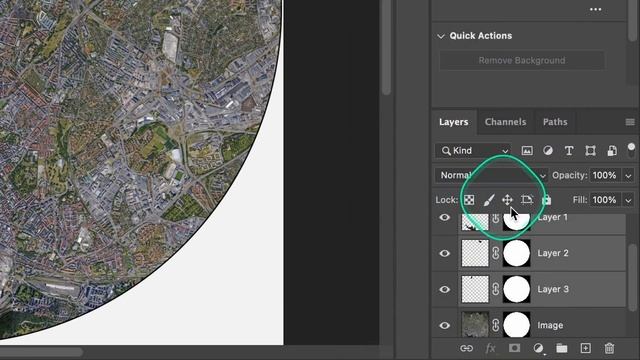This screenshot has height=360, width=640.
Task: Click the Opacity 100% value field
Action: click(605, 176)
